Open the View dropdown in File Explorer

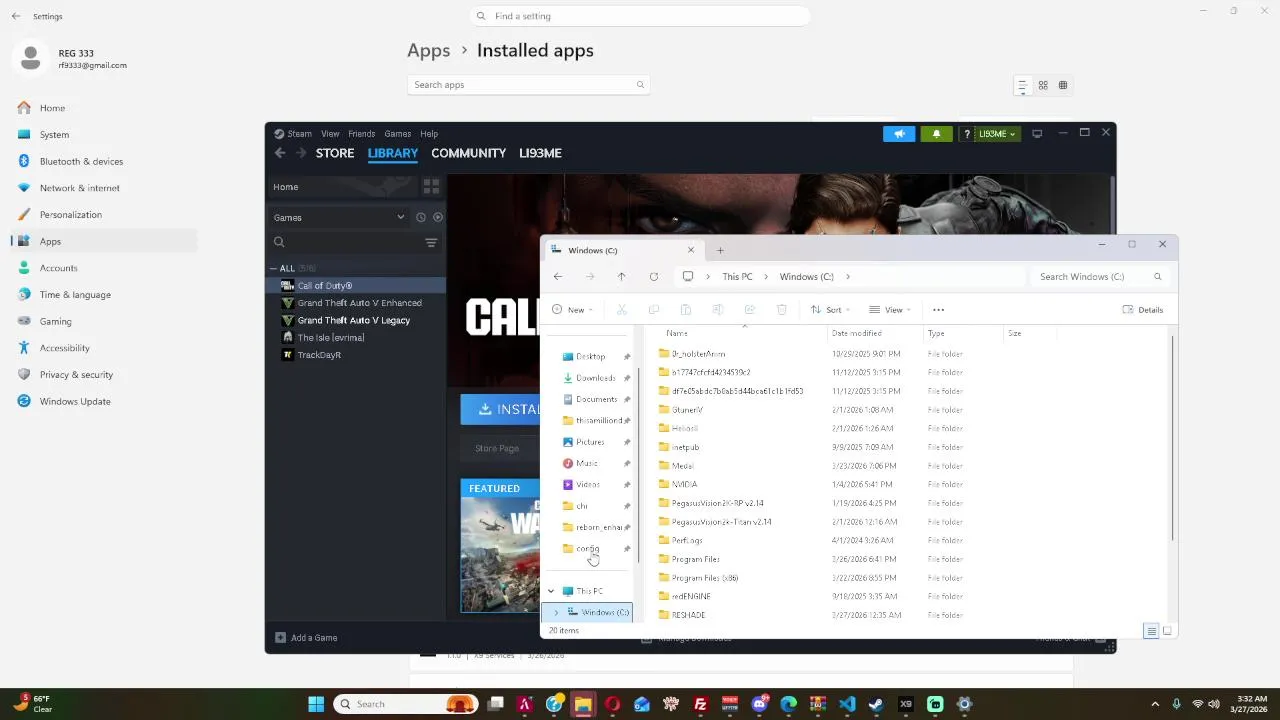(x=890, y=310)
